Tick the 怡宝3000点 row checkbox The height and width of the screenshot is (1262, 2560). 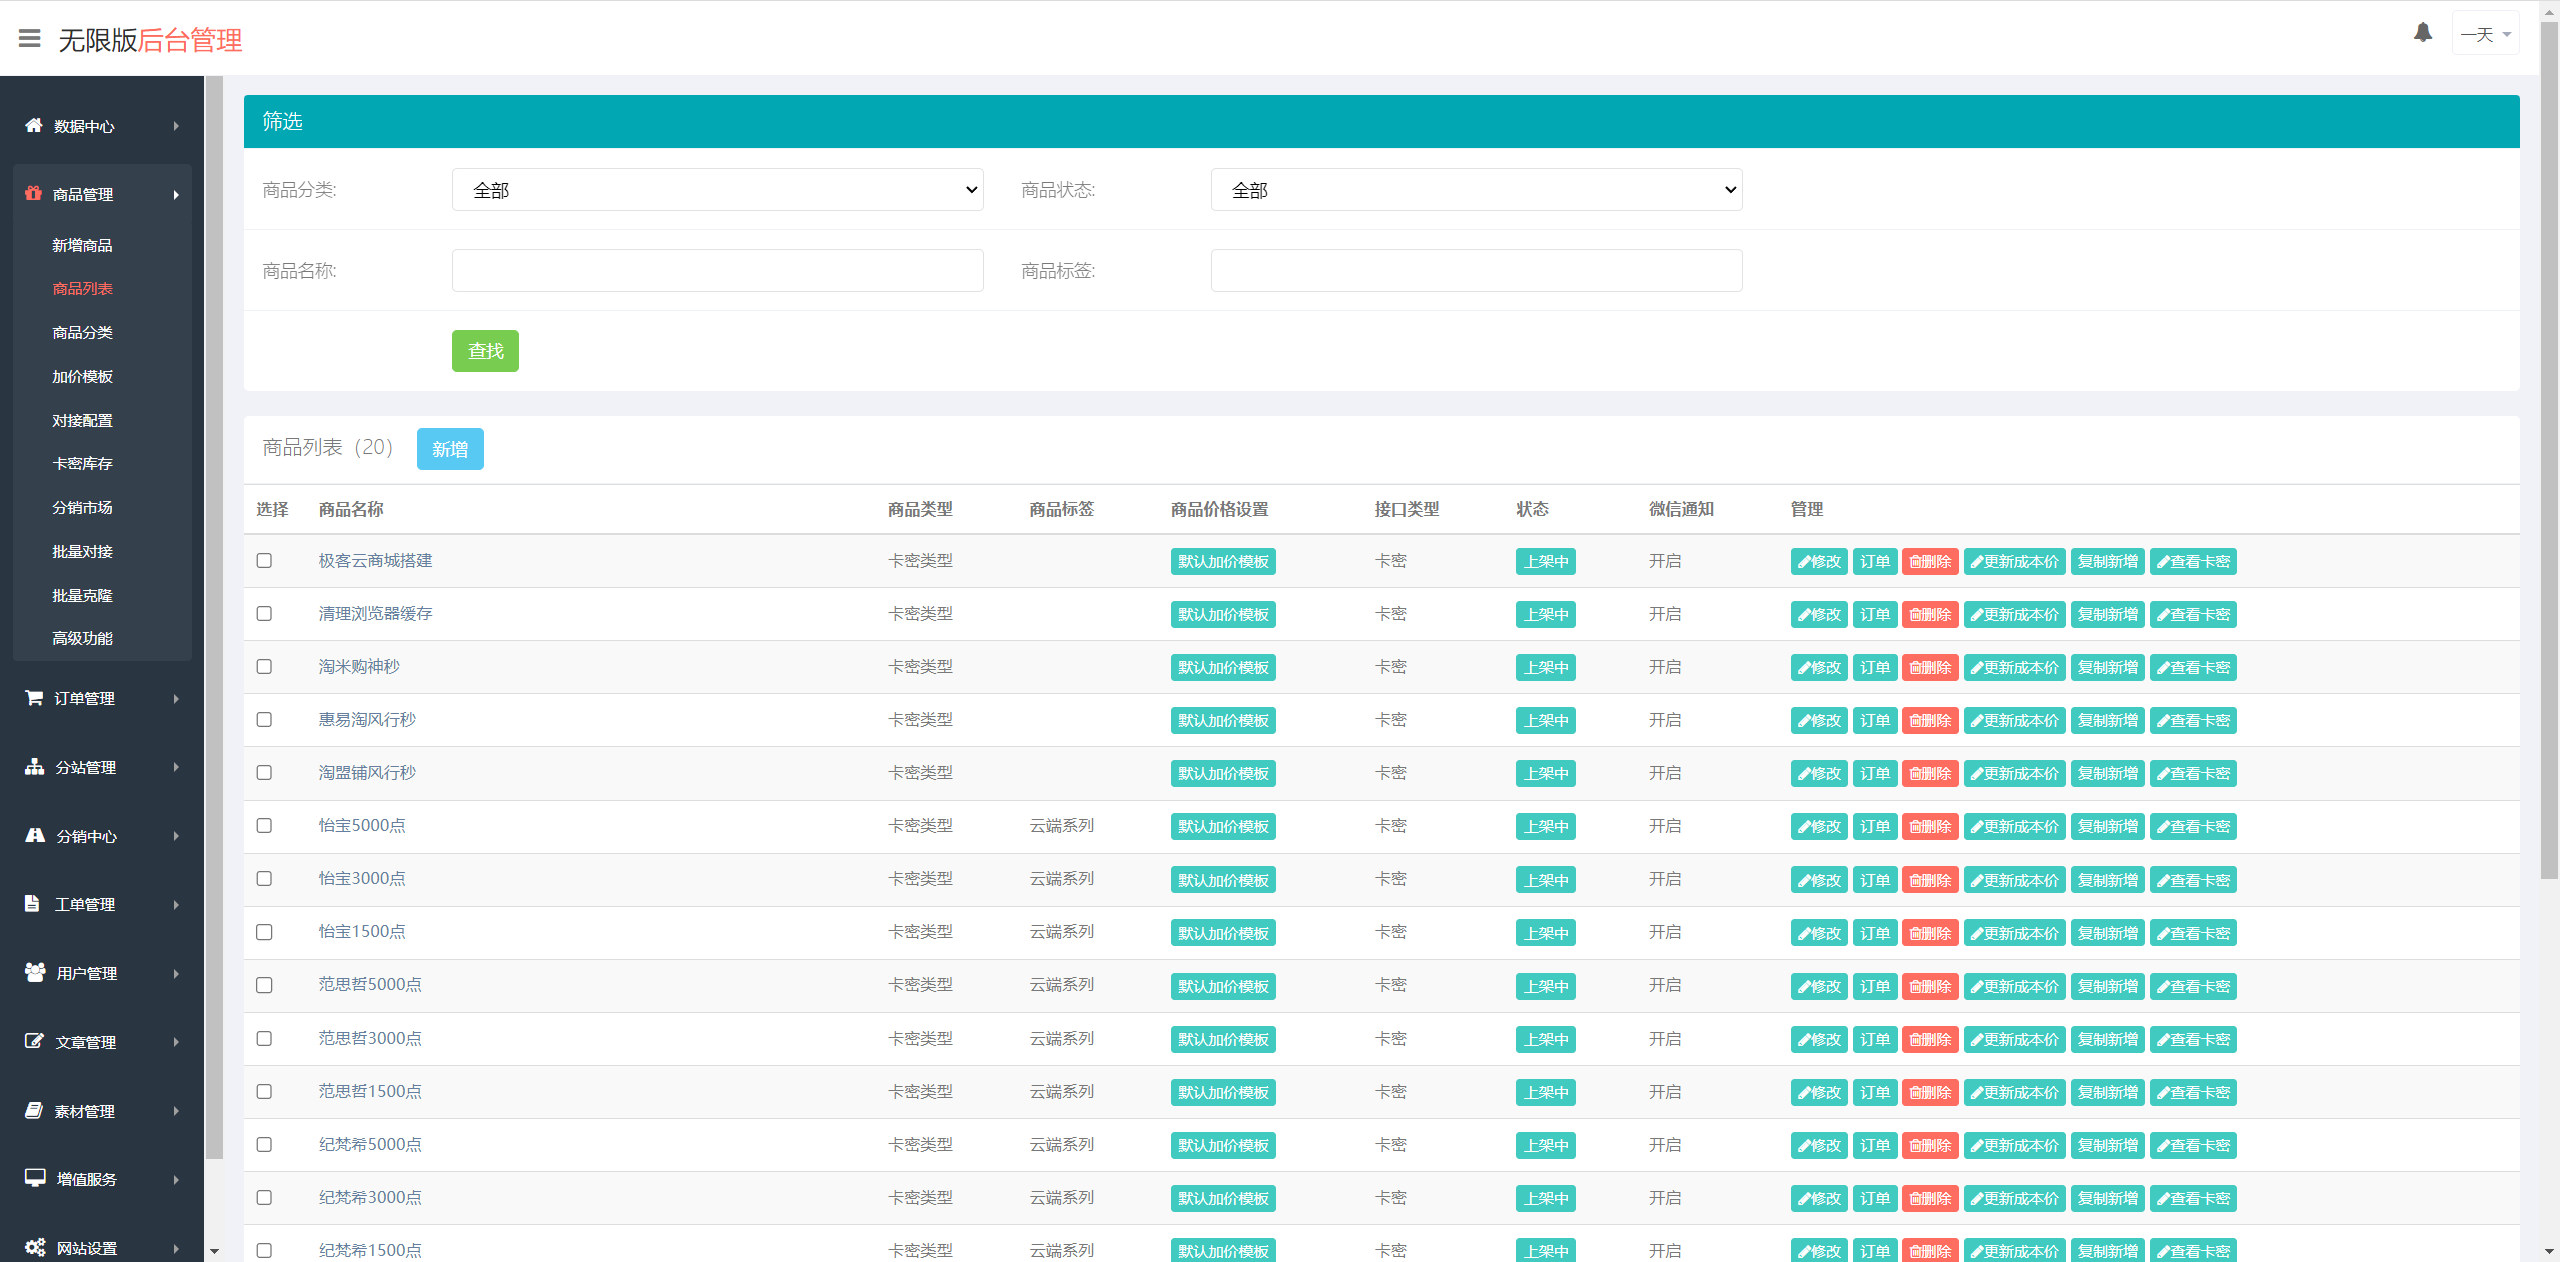[x=264, y=878]
